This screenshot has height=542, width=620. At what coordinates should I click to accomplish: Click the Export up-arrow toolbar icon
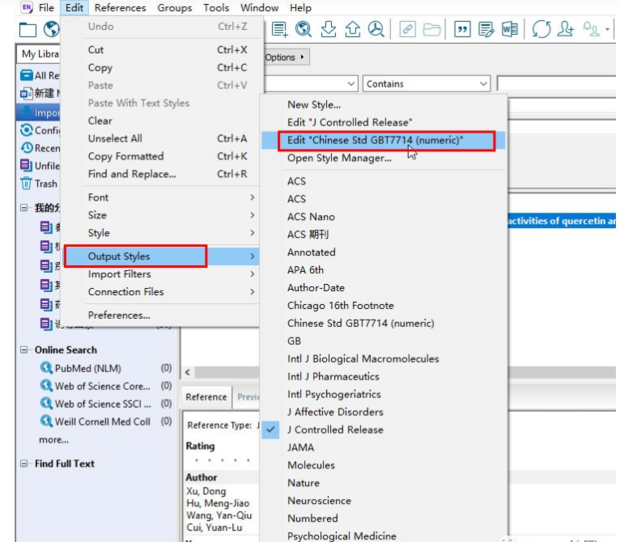point(352,29)
